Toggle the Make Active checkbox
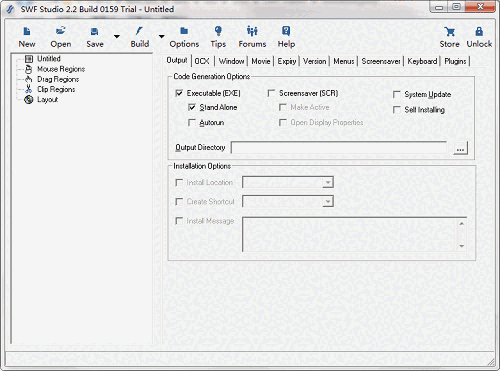The image size is (500, 371). coord(283,107)
